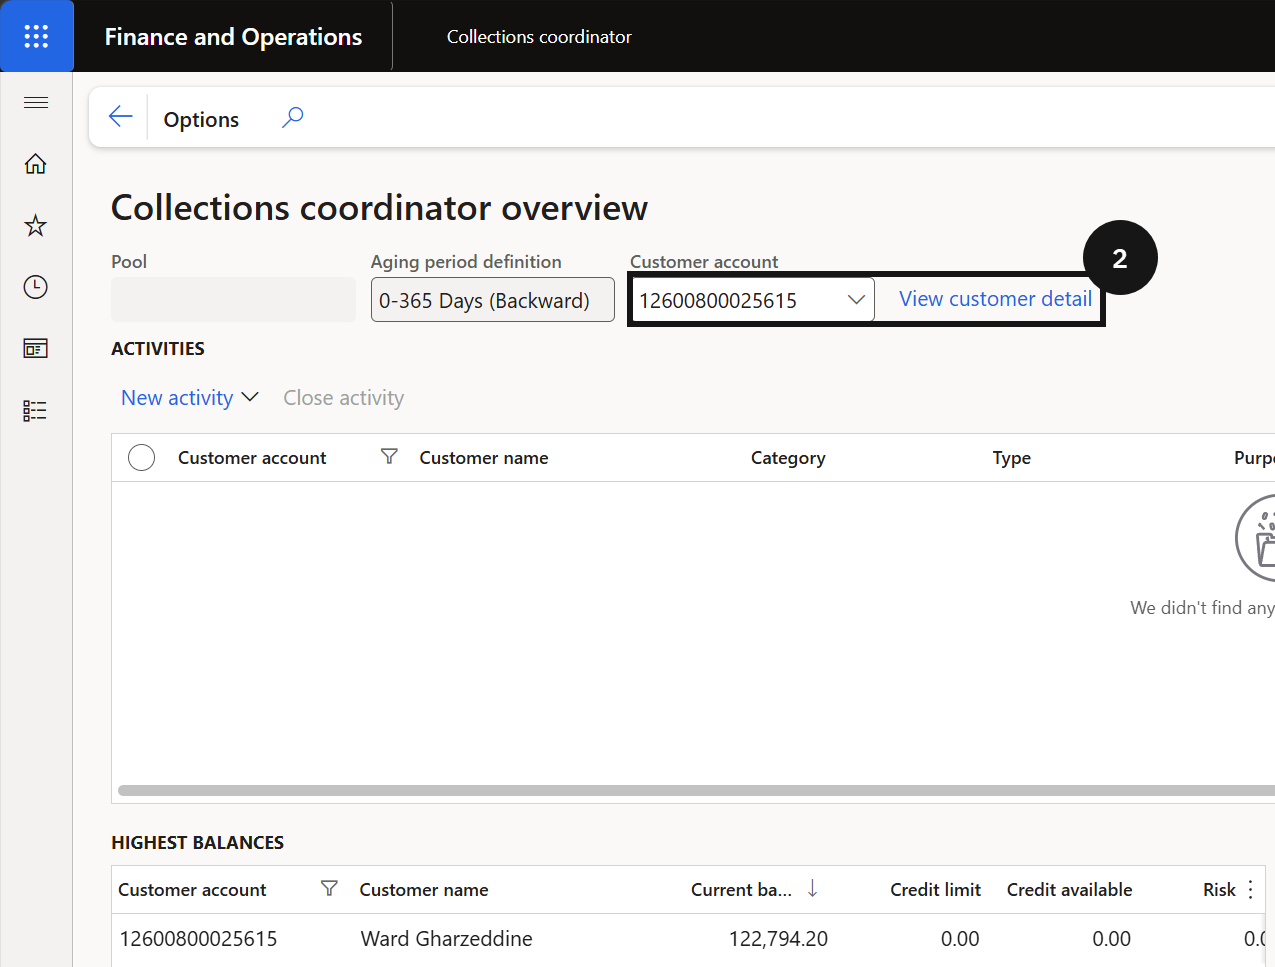Open Recent clock icon in sidebar
The height and width of the screenshot is (967, 1275).
pos(36,287)
